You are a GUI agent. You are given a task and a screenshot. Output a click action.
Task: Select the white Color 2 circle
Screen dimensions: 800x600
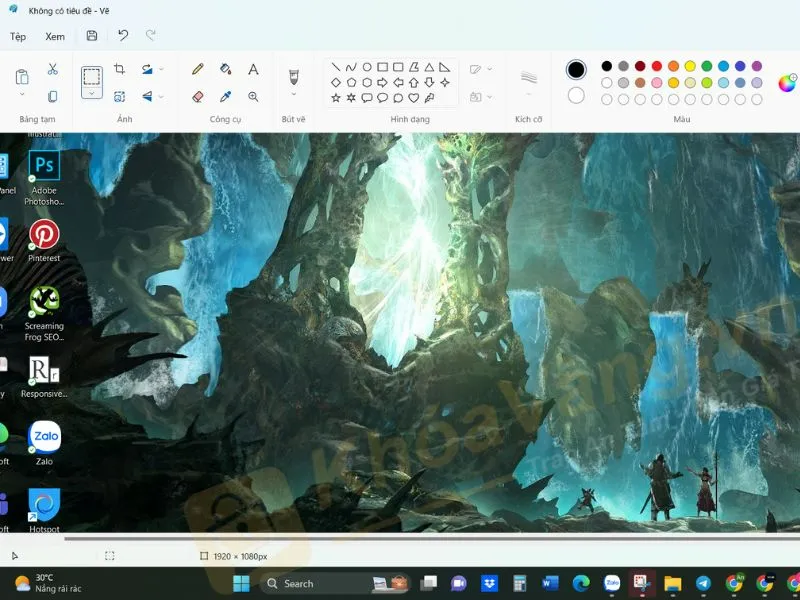576,96
